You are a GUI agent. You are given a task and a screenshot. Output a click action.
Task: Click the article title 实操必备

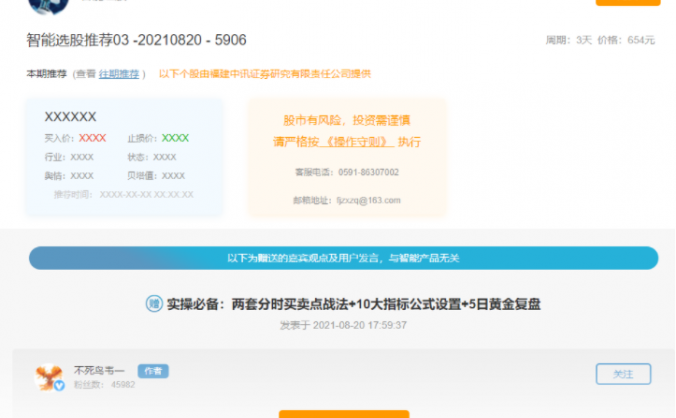[354, 304]
